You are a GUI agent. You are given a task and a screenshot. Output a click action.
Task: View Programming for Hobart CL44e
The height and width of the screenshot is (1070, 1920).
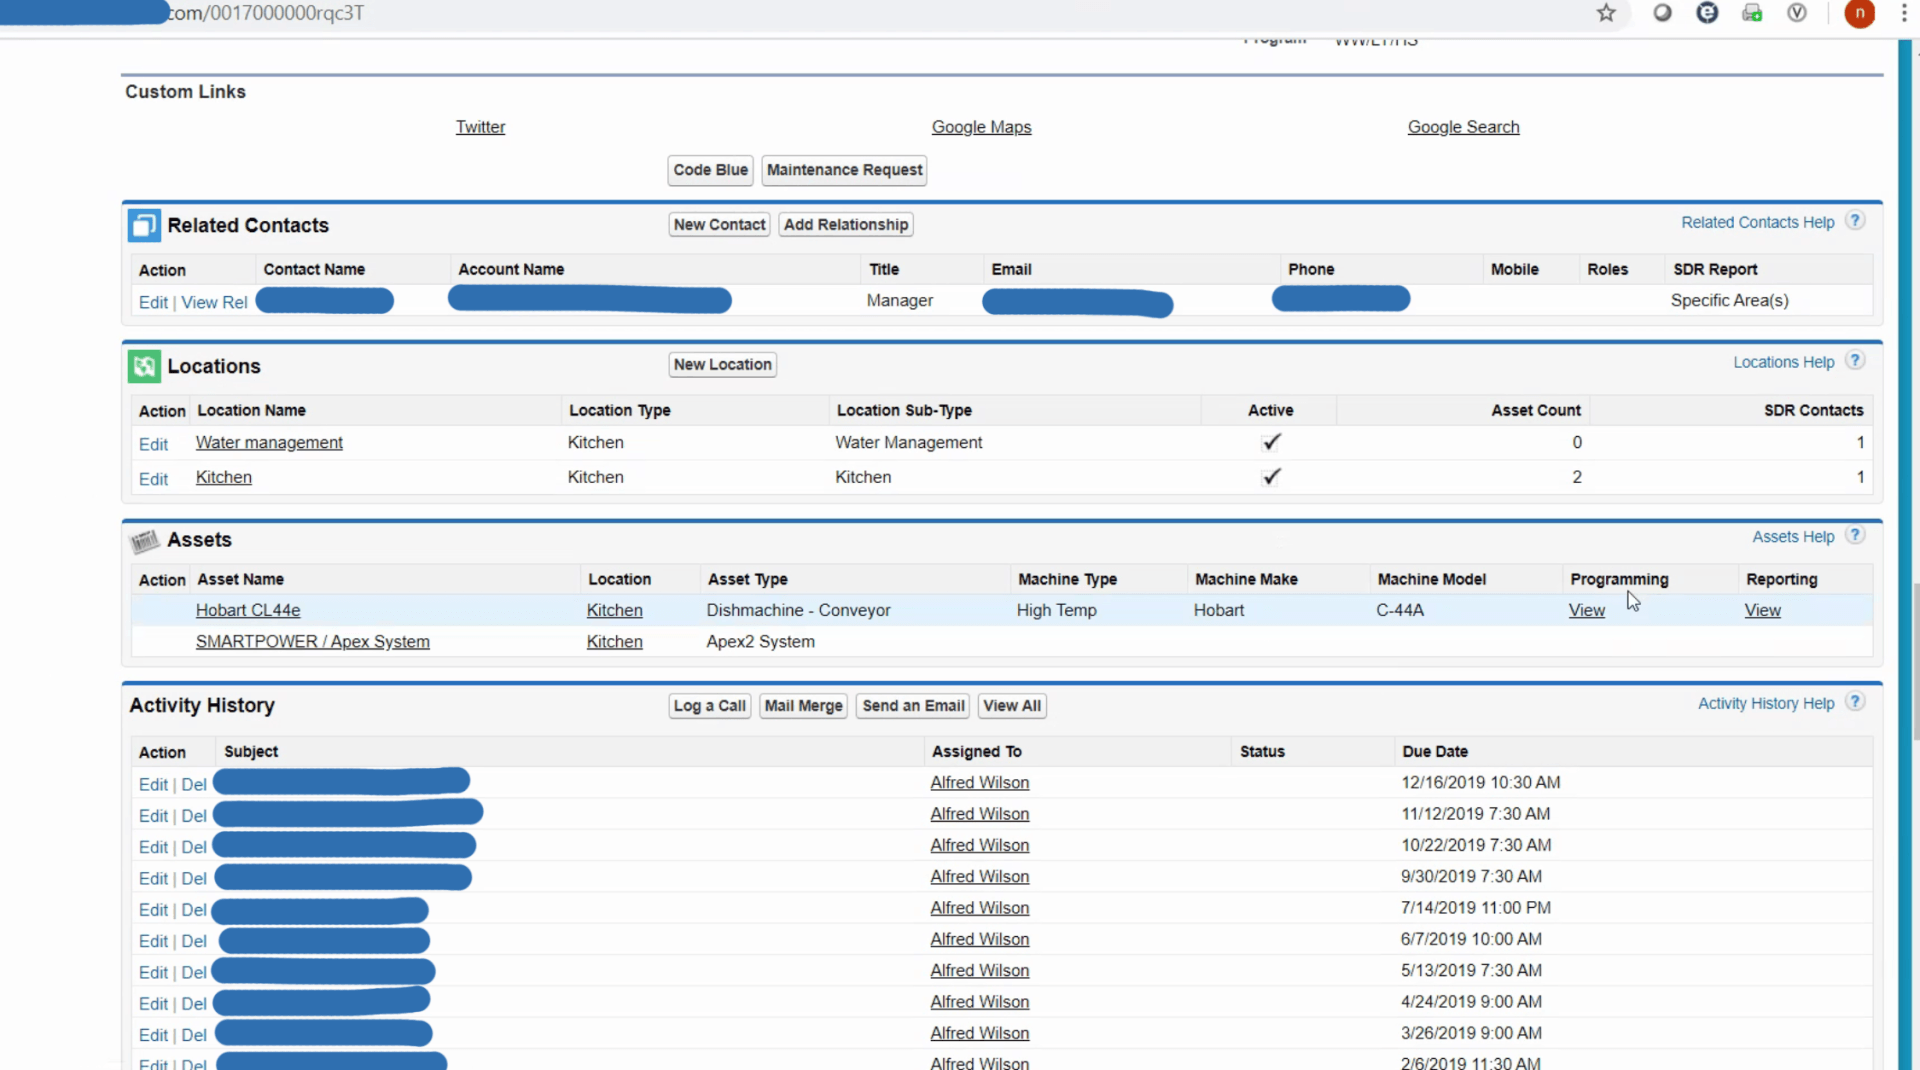(1586, 610)
